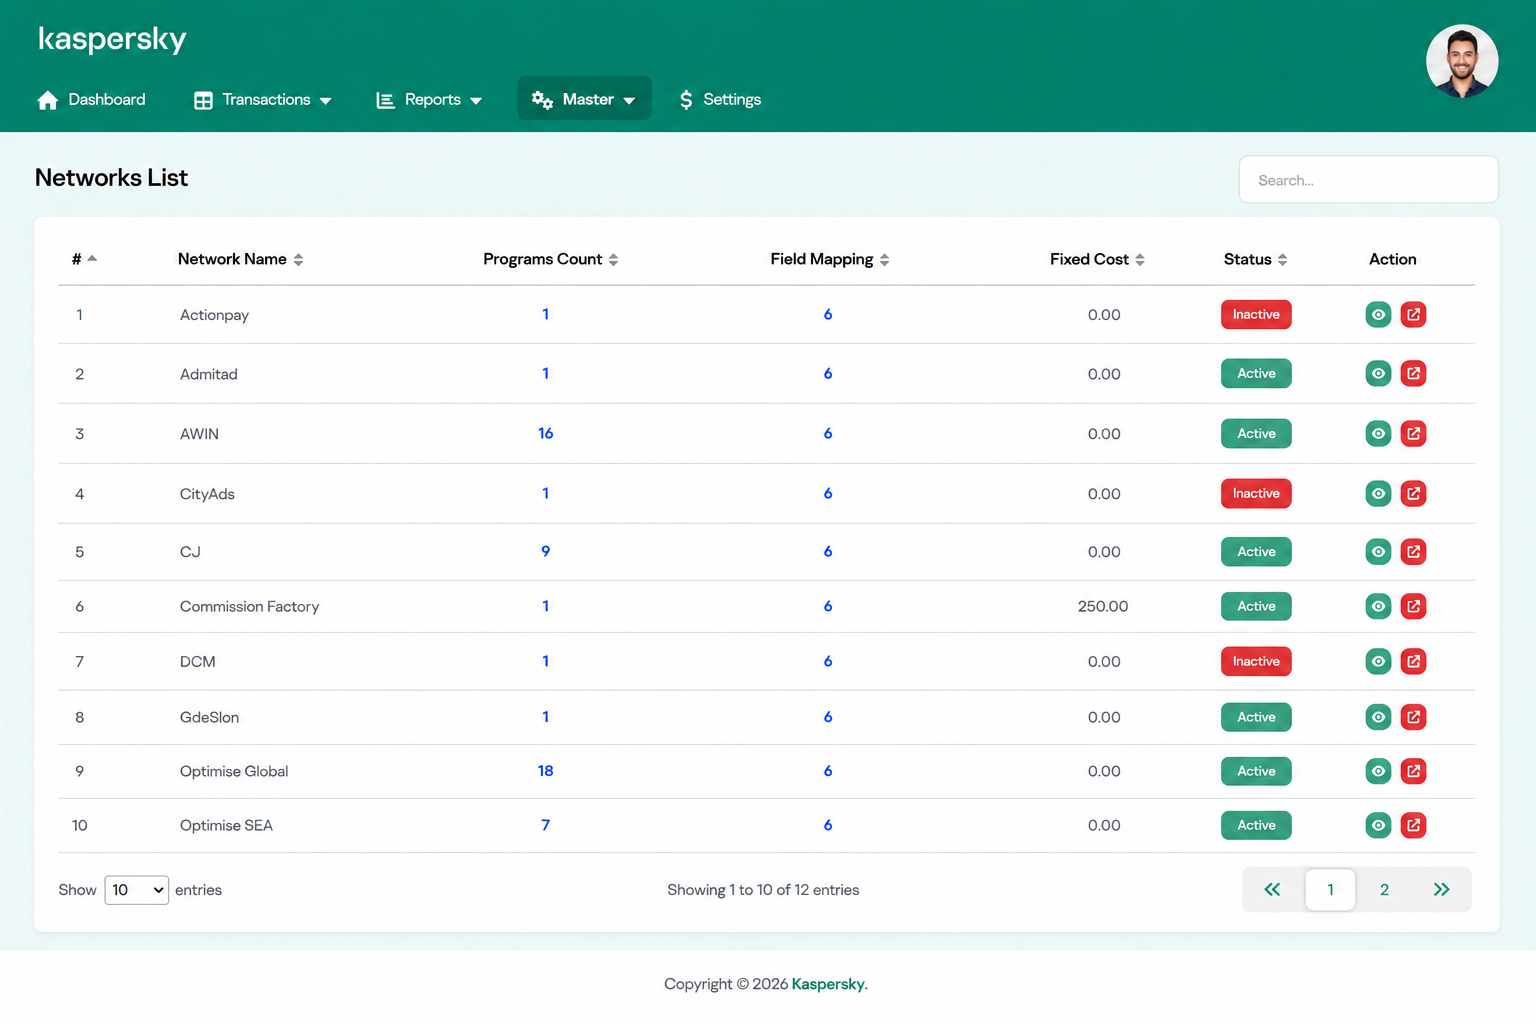1536x1024 pixels.
Task: Sort the table by Status column
Action: 1255,259
